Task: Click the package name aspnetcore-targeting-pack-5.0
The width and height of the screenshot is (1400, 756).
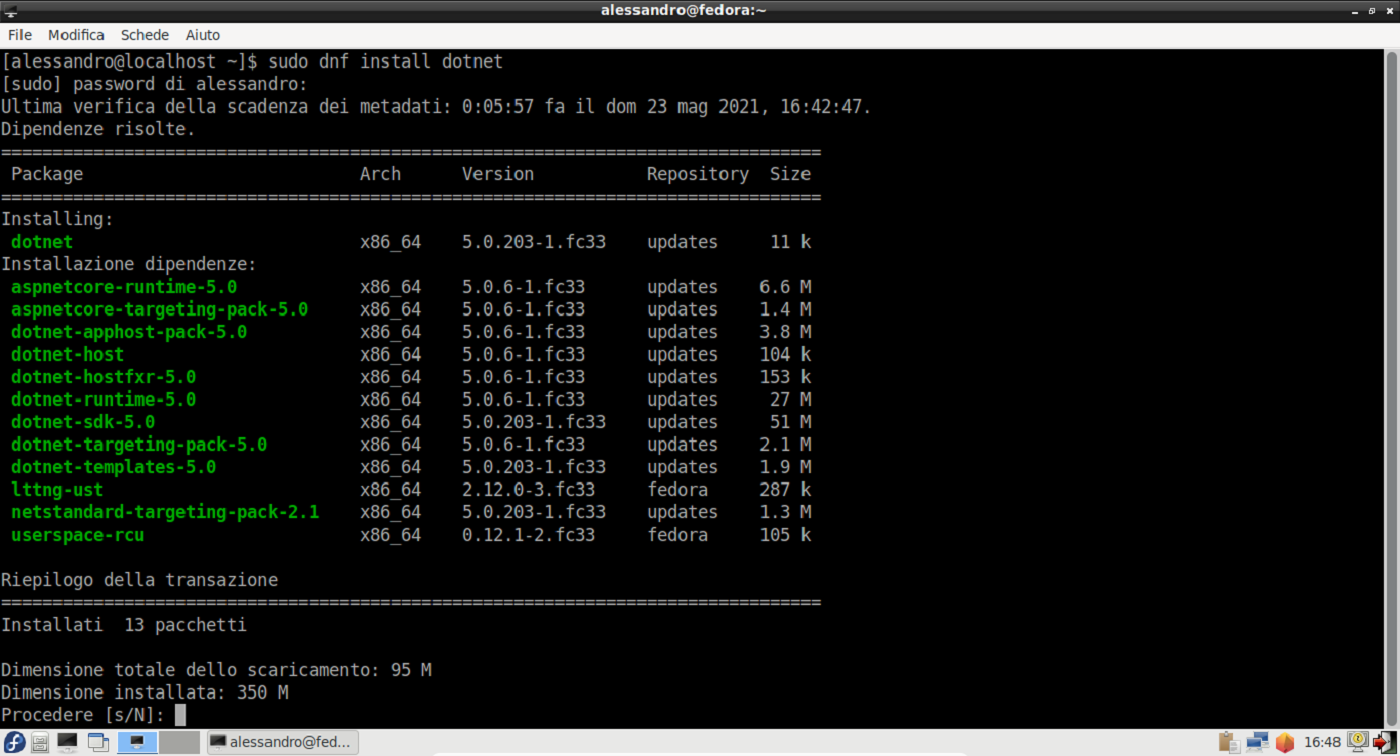Action: point(160,309)
